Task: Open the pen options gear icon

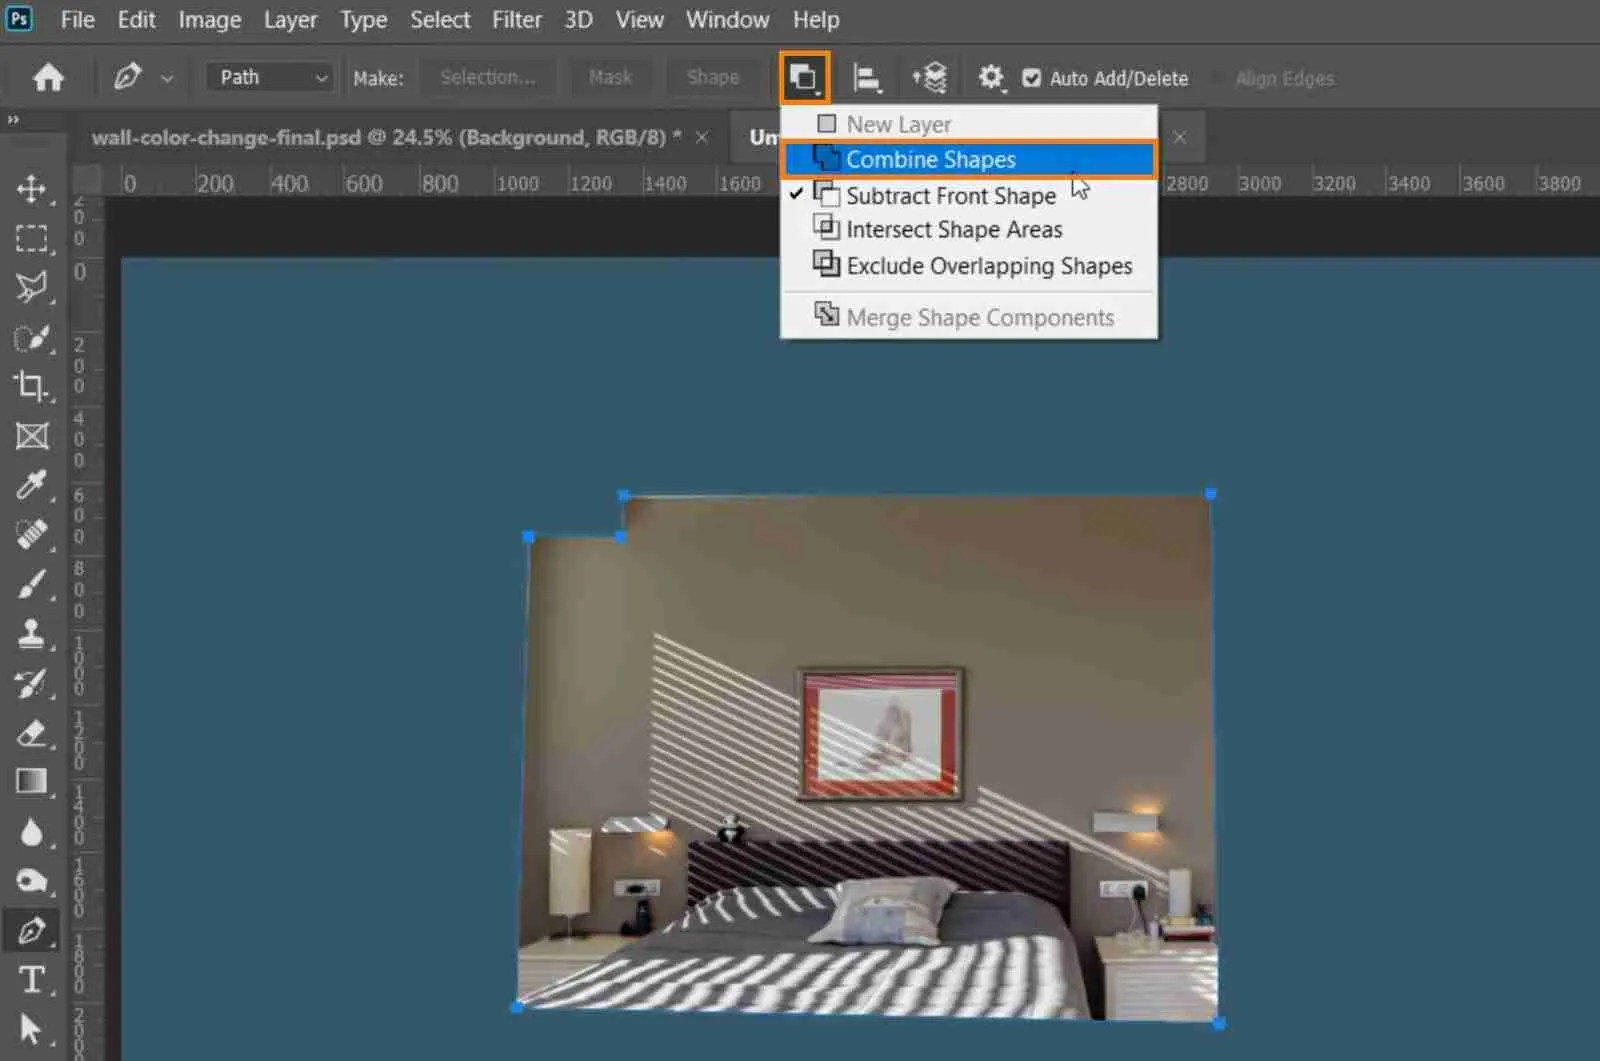Action: tap(992, 77)
